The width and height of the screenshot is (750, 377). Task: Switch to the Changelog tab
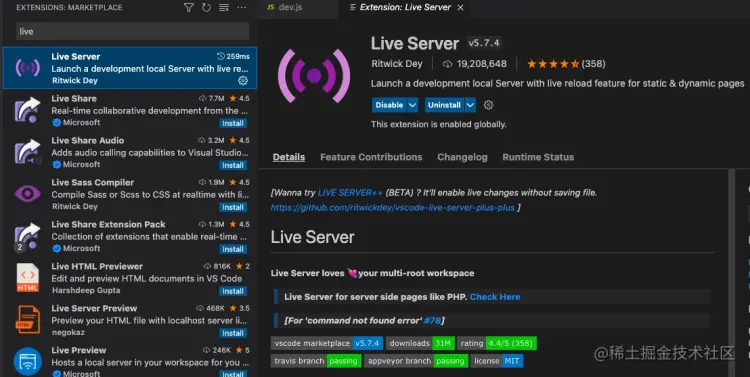point(462,157)
